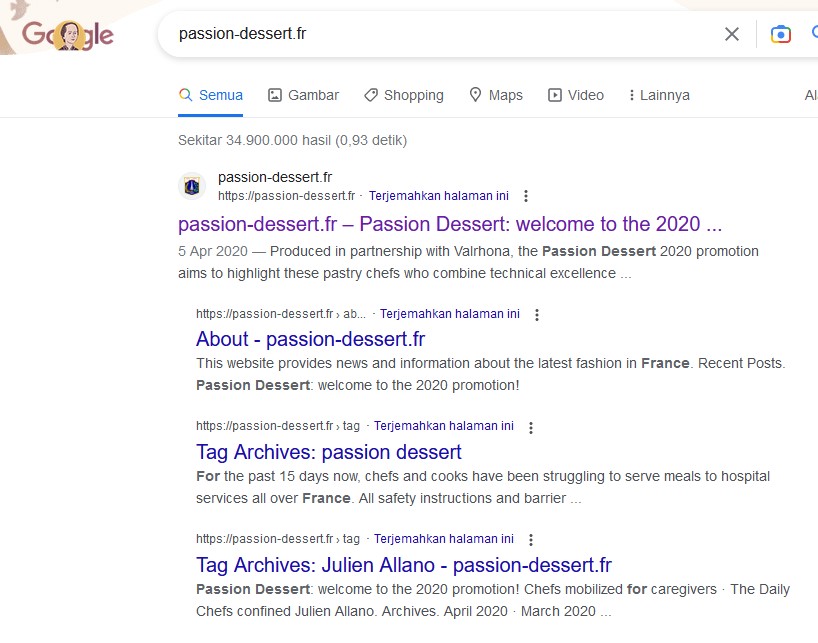
Task: Open three-dot options for first result
Action: click(x=526, y=196)
